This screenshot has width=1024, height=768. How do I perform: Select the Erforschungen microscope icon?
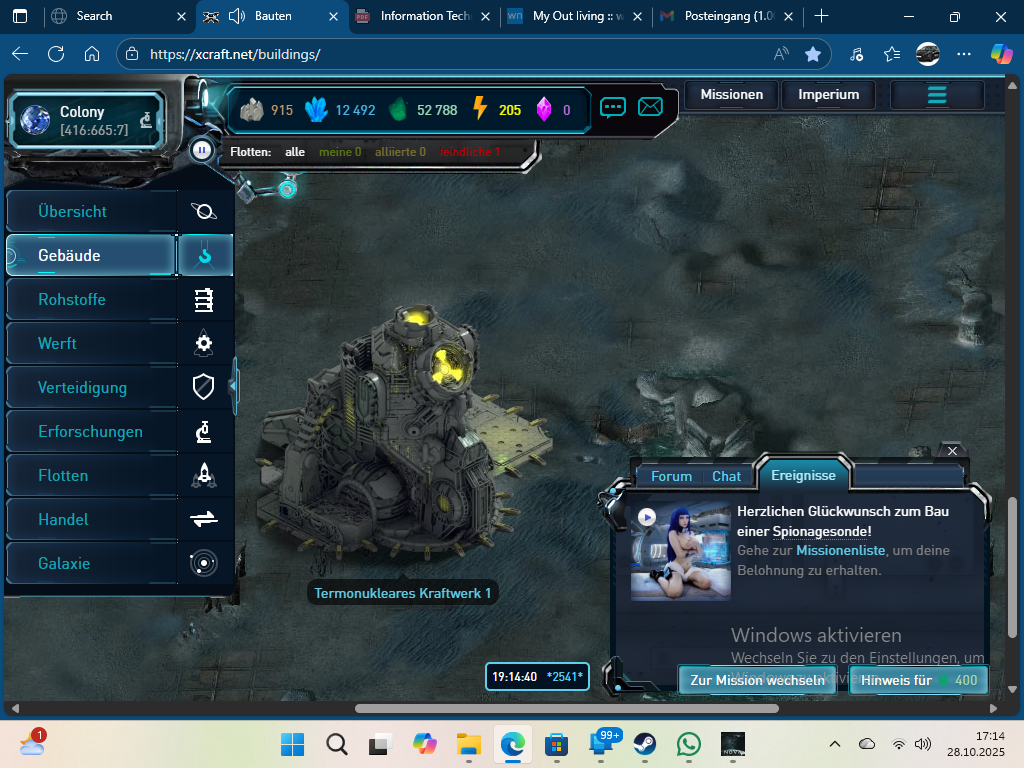[204, 432]
